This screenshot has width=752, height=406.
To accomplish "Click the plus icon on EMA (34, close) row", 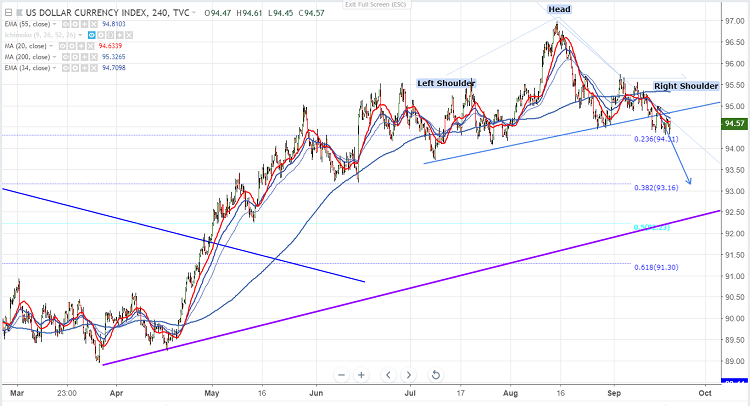I will pyautogui.click(x=84, y=68).
